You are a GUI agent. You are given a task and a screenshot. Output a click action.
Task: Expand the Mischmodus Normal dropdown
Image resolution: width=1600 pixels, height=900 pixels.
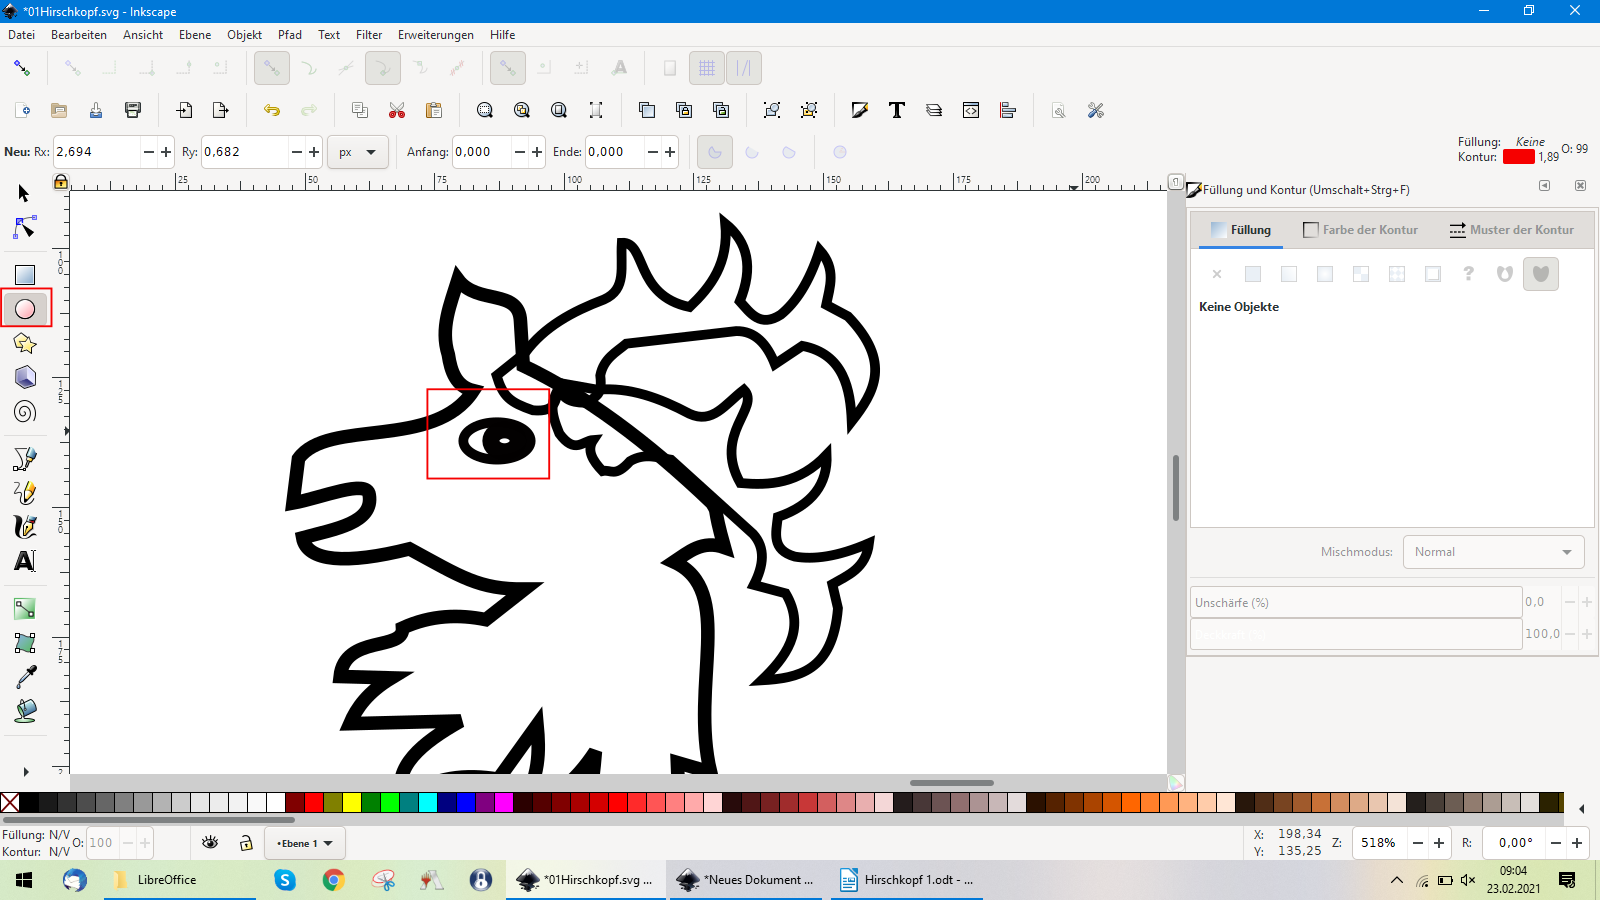click(1493, 552)
